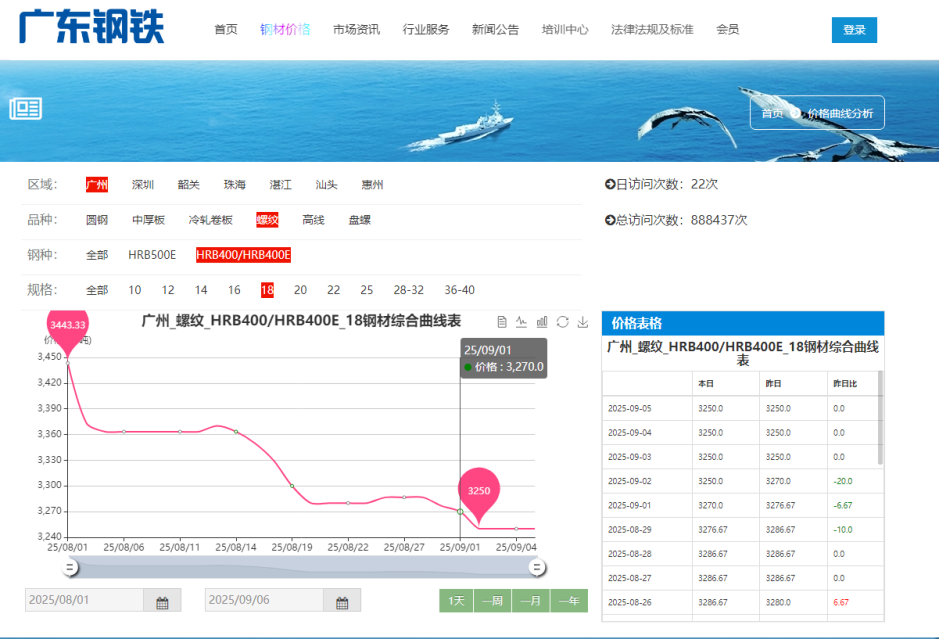This screenshot has height=639, width=939.
Task: Go to 法律法规及标准 menu item
Action: 652,30
